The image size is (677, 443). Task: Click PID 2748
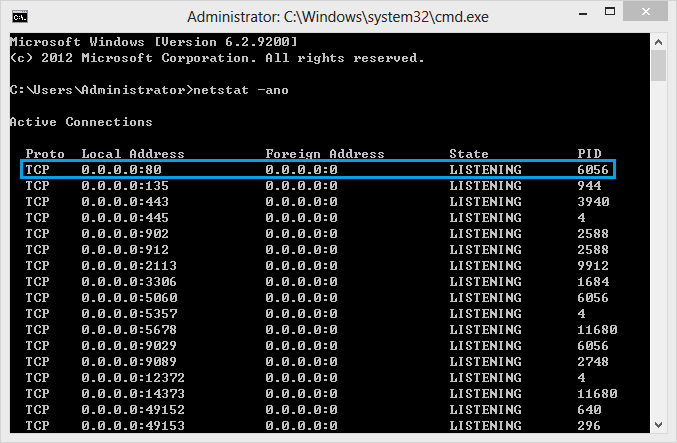[593, 361]
